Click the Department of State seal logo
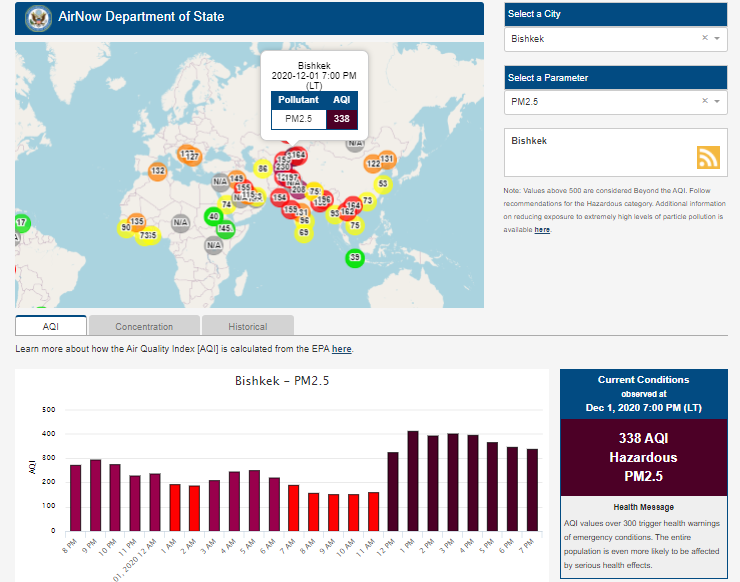The height and width of the screenshot is (582, 740). (37, 18)
